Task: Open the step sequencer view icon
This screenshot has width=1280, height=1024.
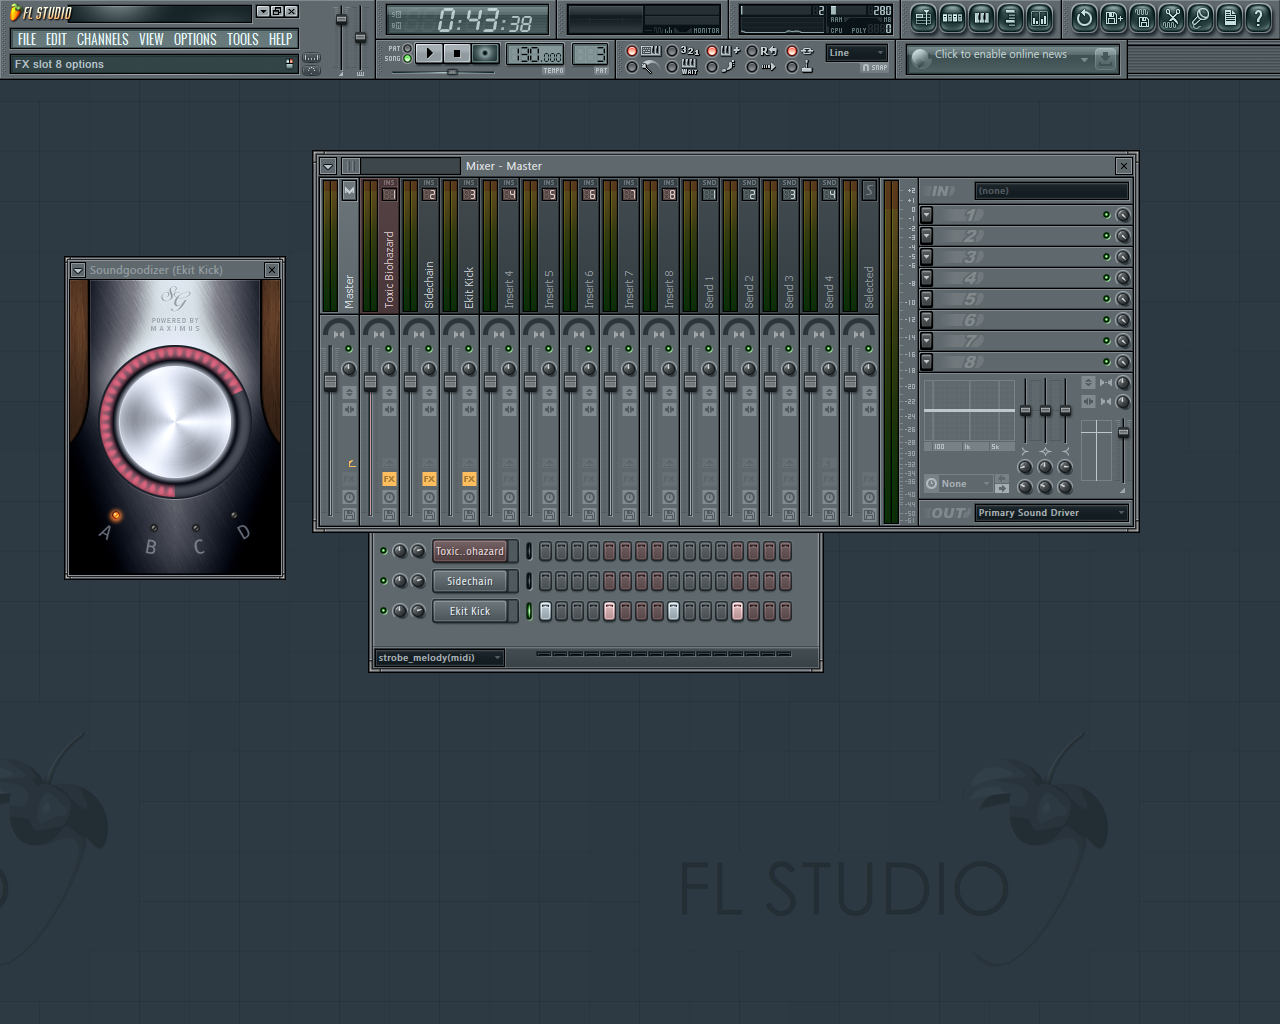Action: tap(952, 17)
